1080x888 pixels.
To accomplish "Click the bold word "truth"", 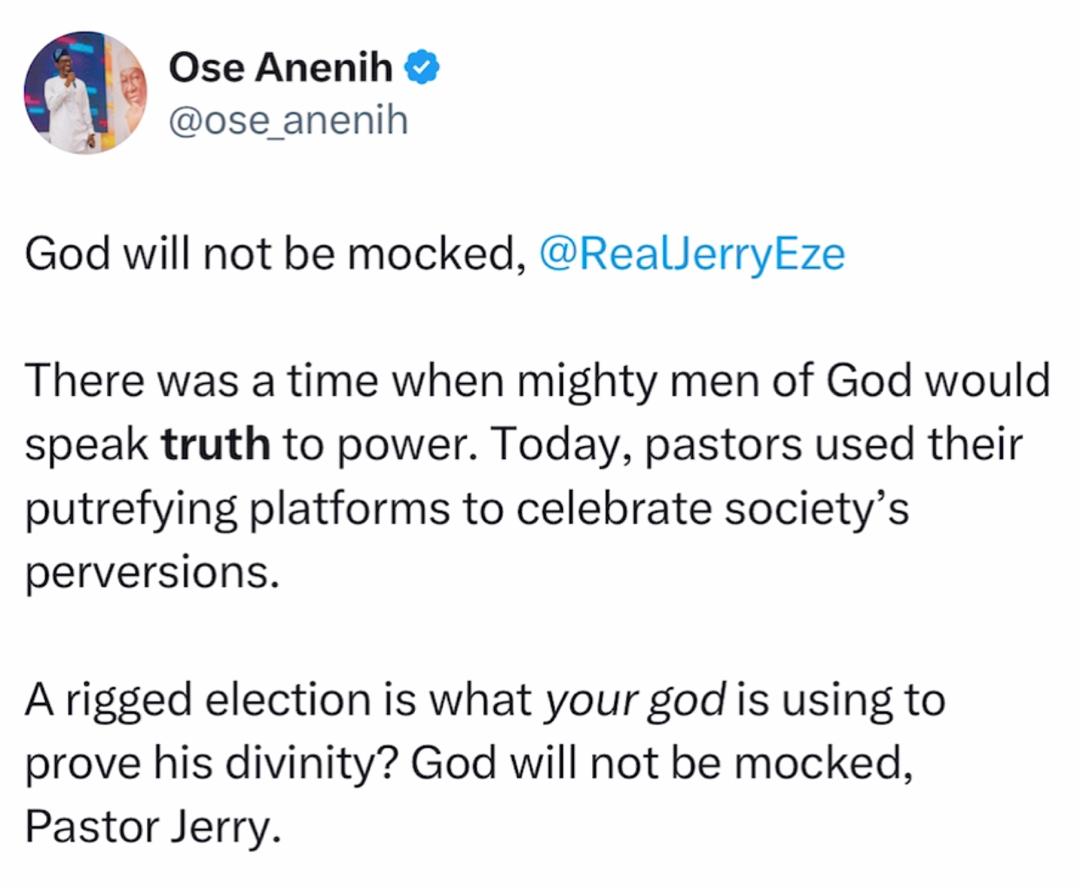I will pyautogui.click(x=216, y=445).
